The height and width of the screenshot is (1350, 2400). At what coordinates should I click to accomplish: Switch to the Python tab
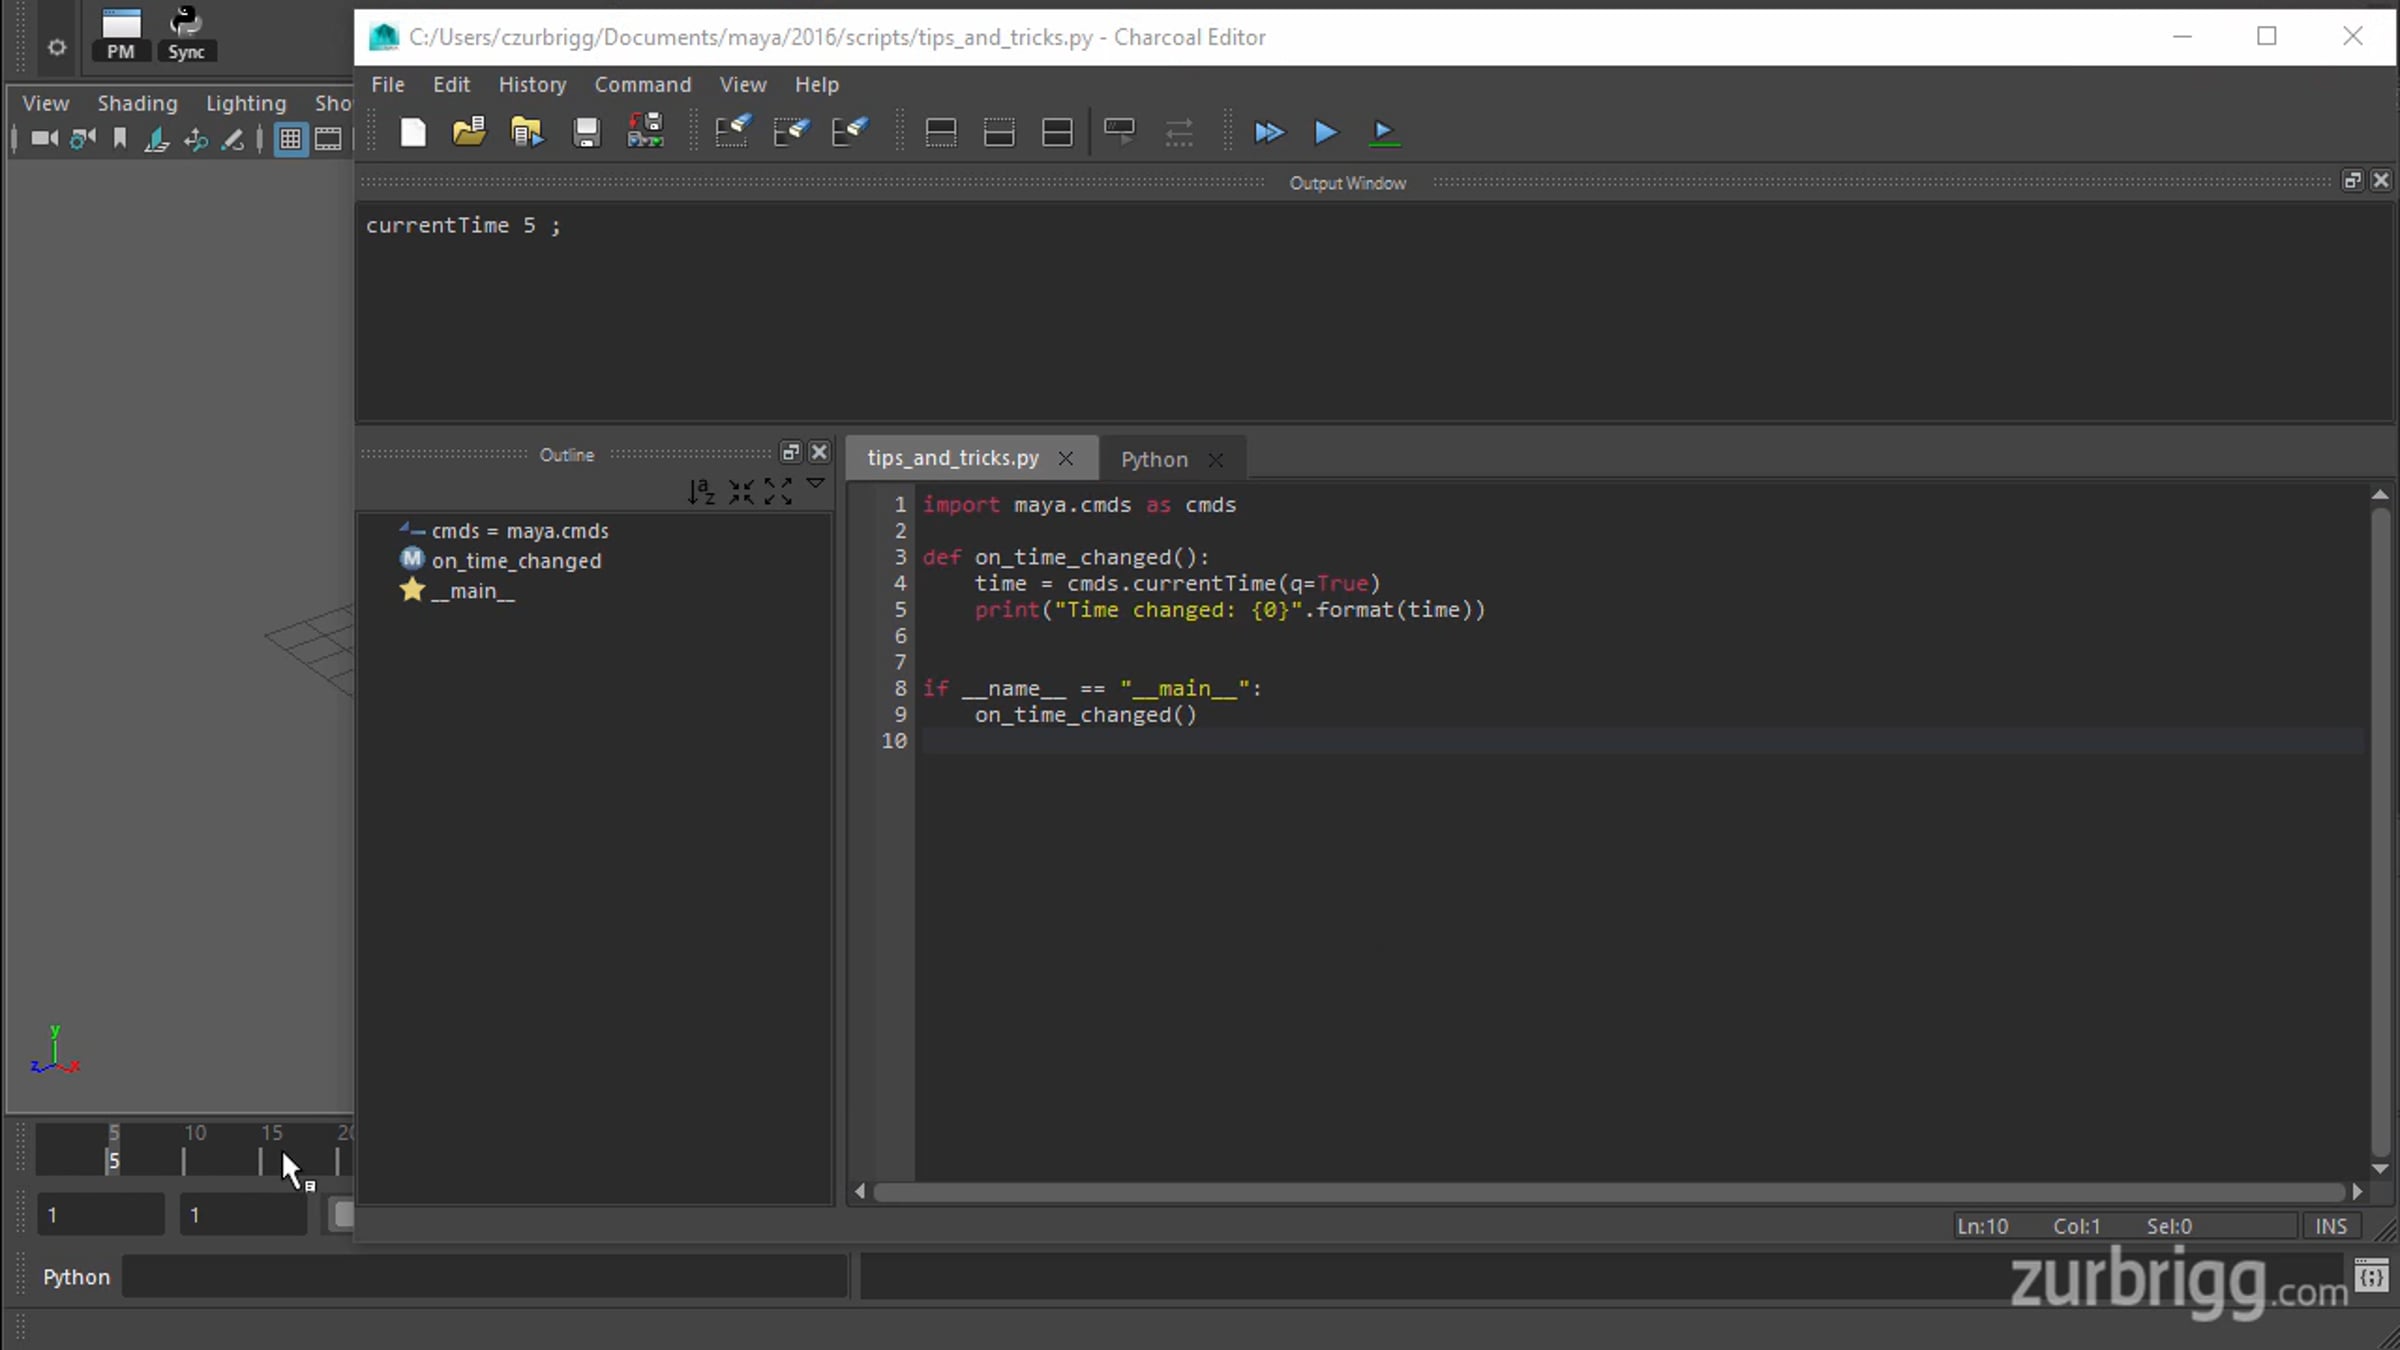[x=1154, y=459]
